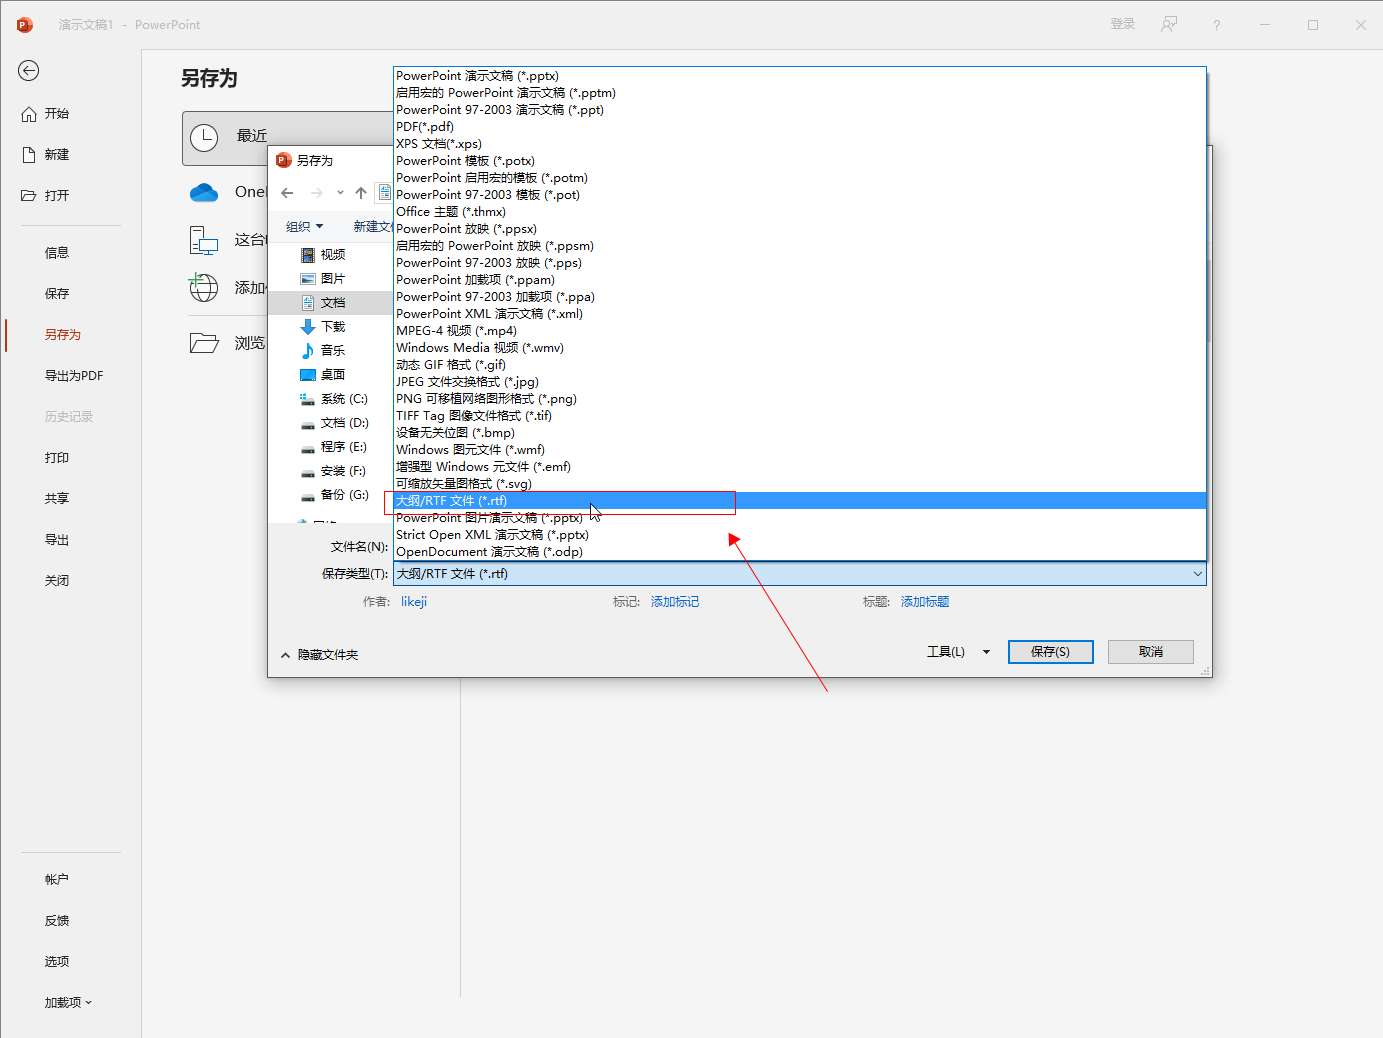Click the forward arrow in save dialog

coord(316,193)
